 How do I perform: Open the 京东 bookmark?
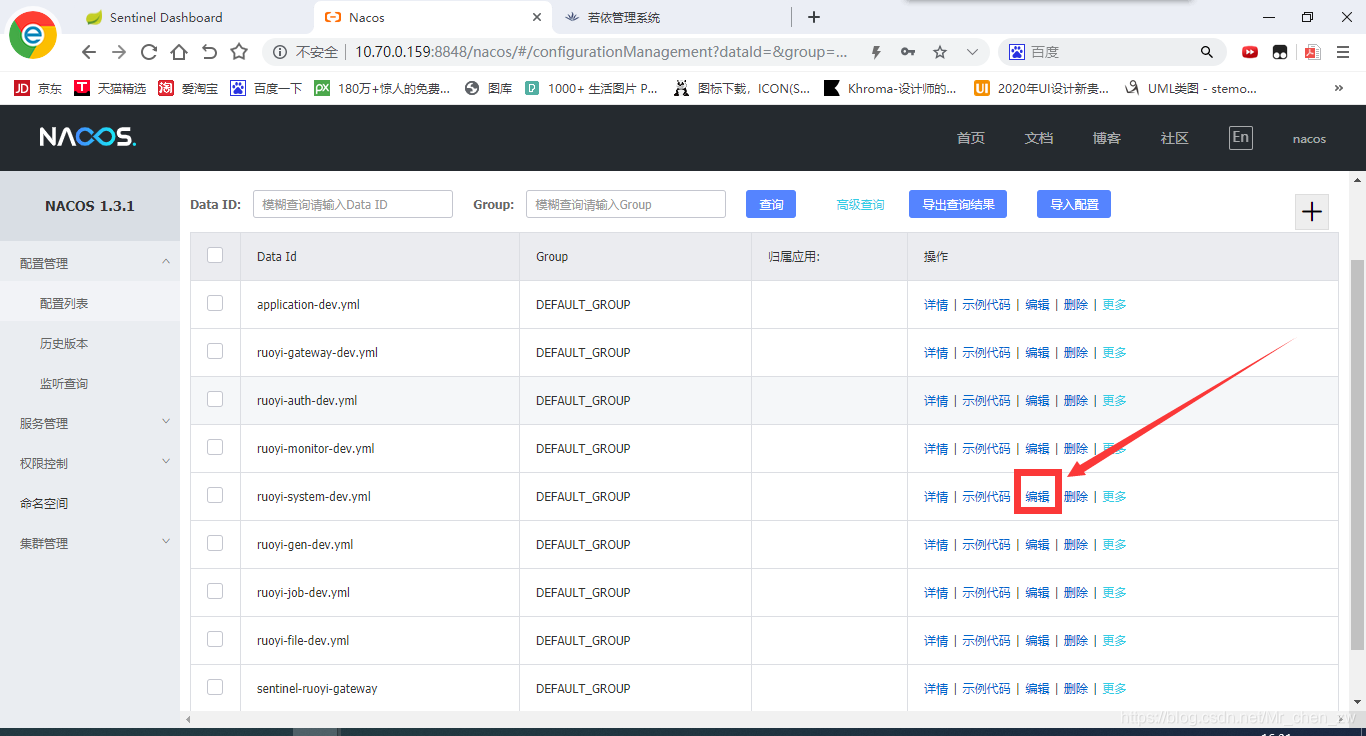38,88
